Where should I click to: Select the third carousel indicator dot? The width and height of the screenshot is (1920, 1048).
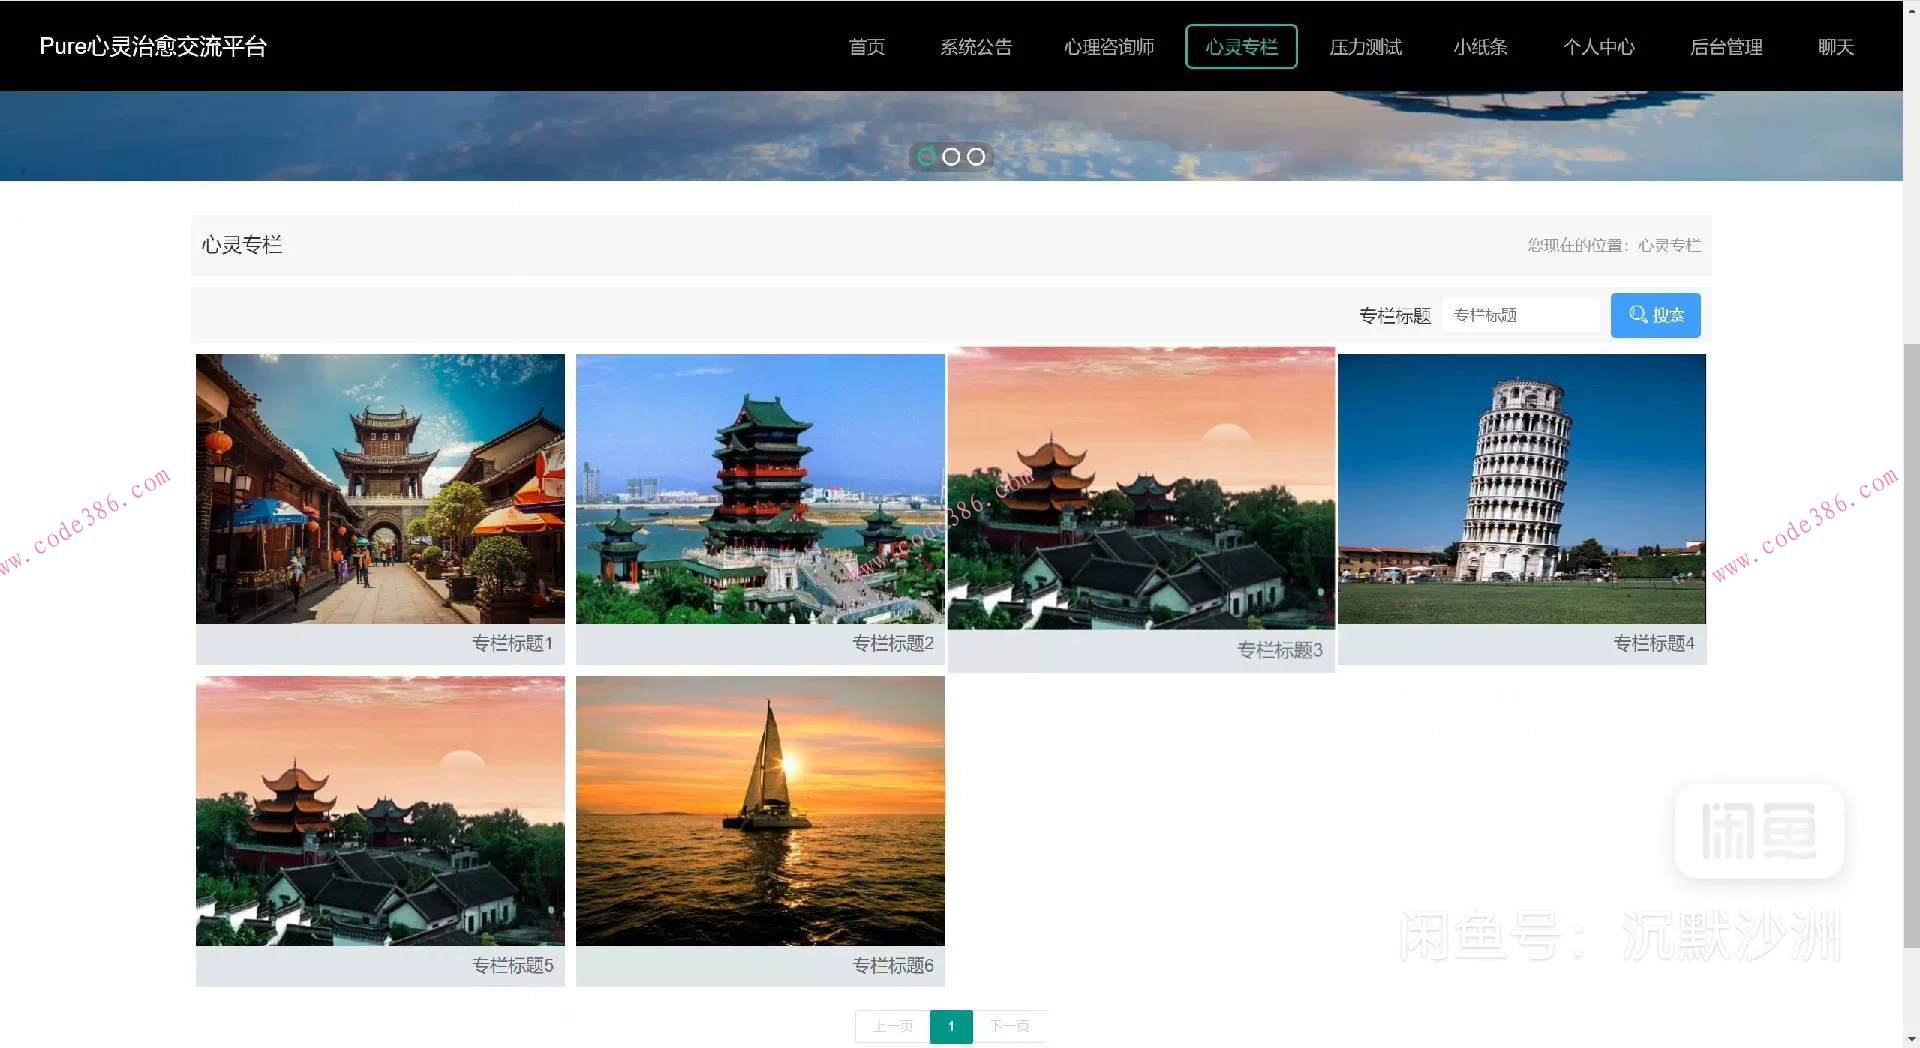point(976,157)
